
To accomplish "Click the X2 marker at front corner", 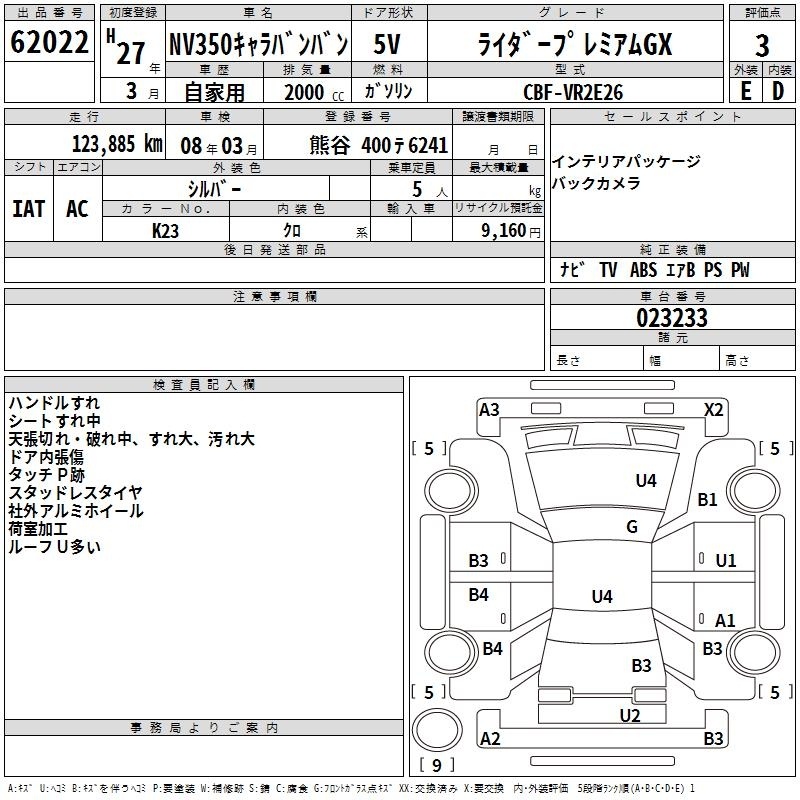I will (713, 409).
